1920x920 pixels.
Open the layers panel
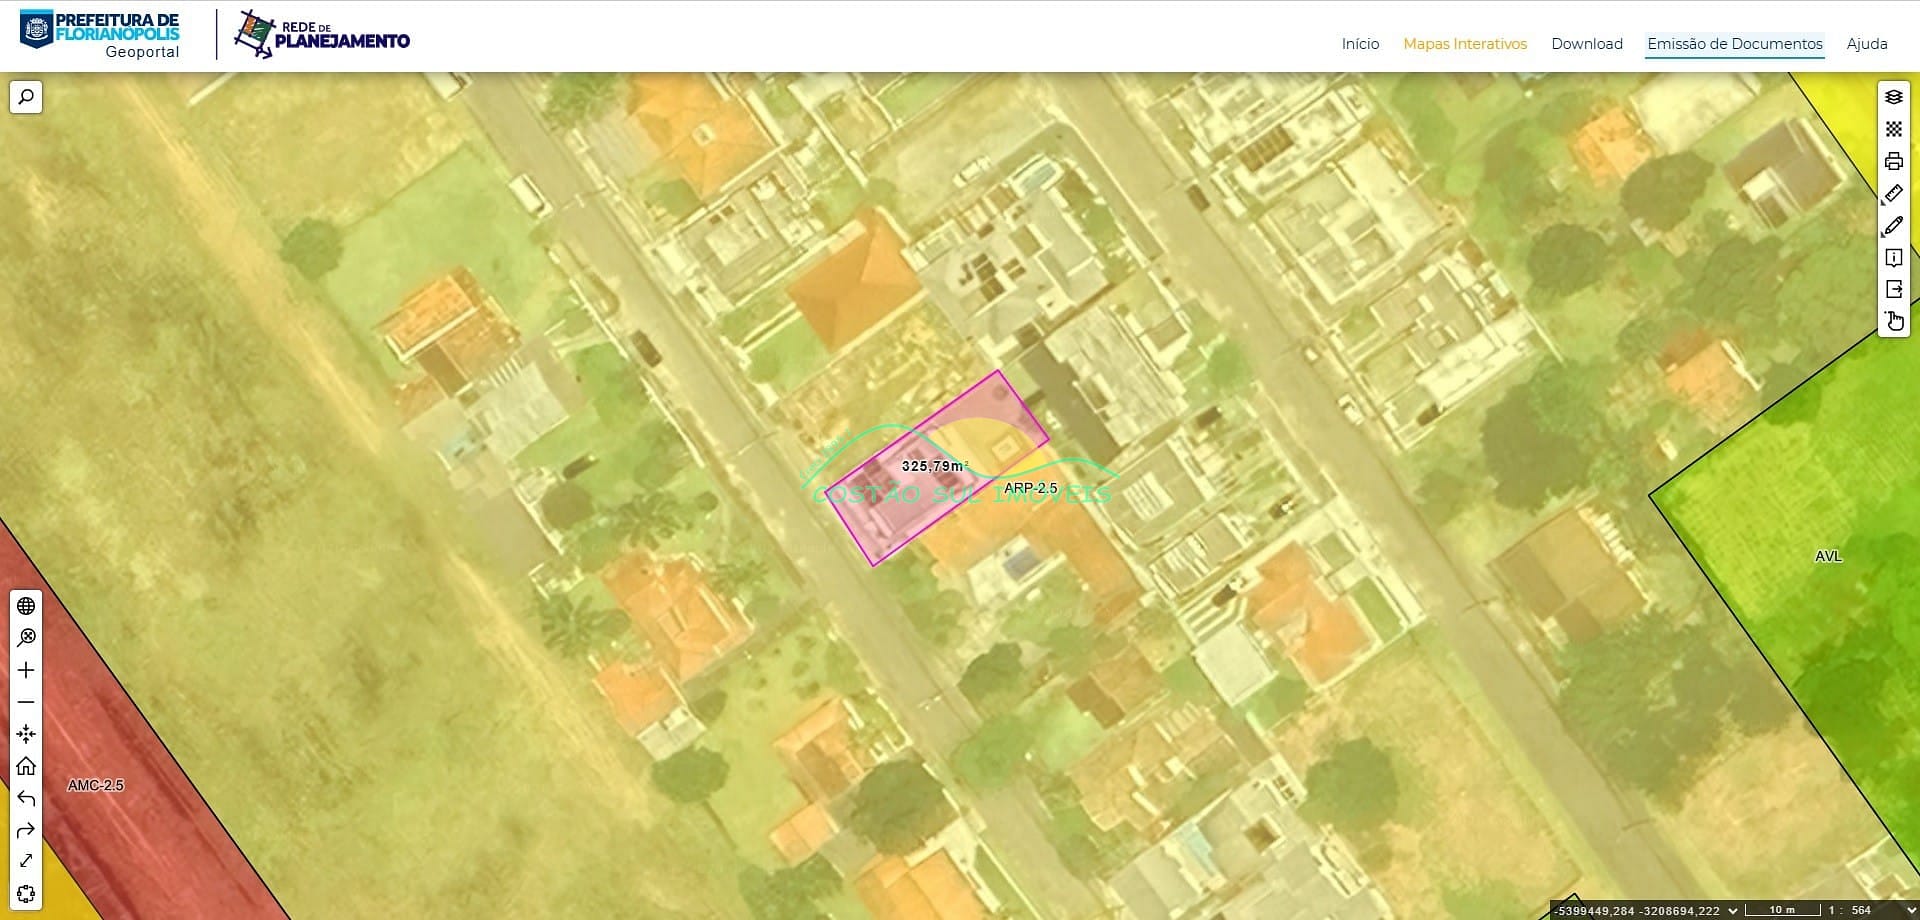pos(1893,97)
